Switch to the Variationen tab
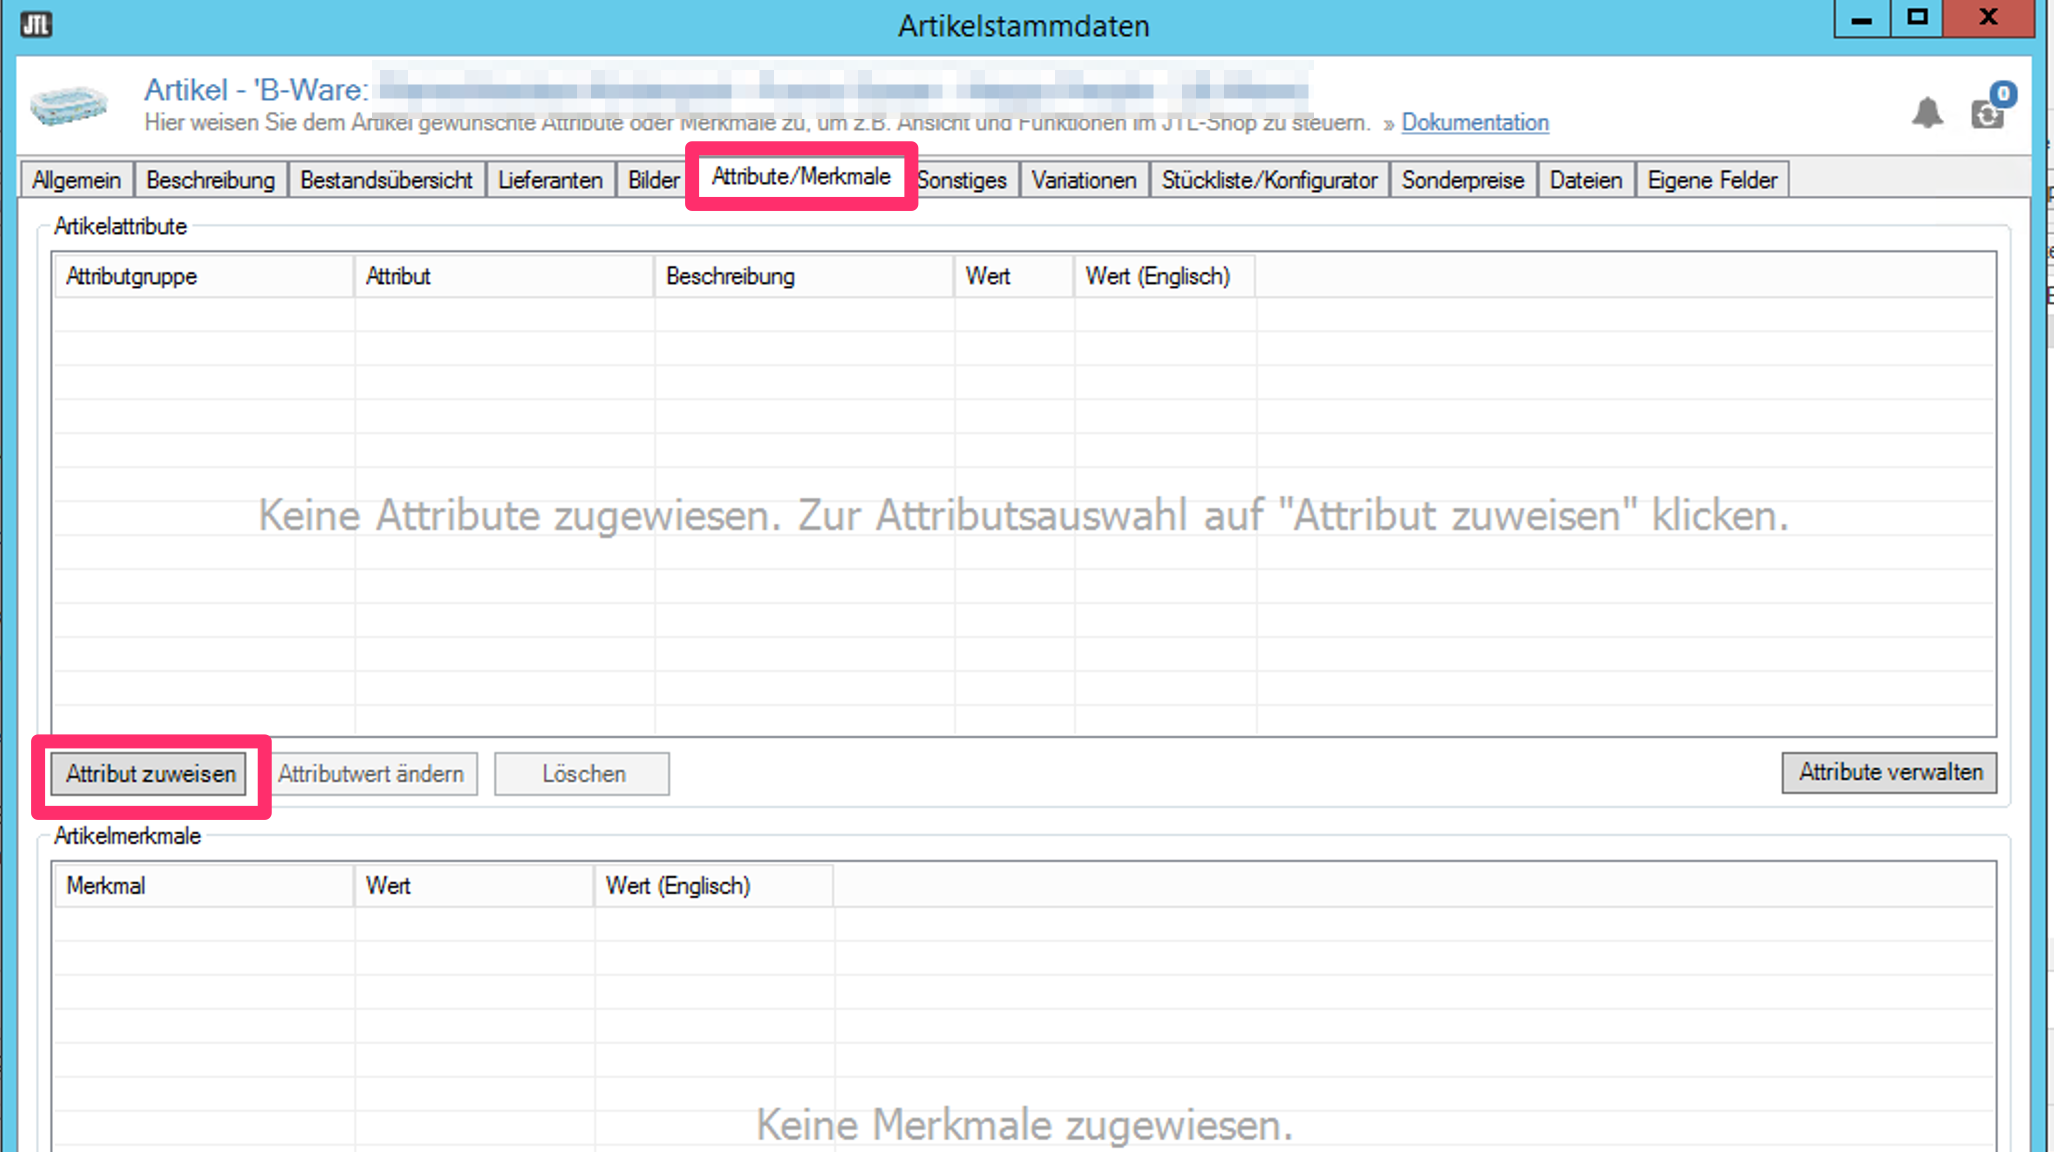 (1083, 180)
